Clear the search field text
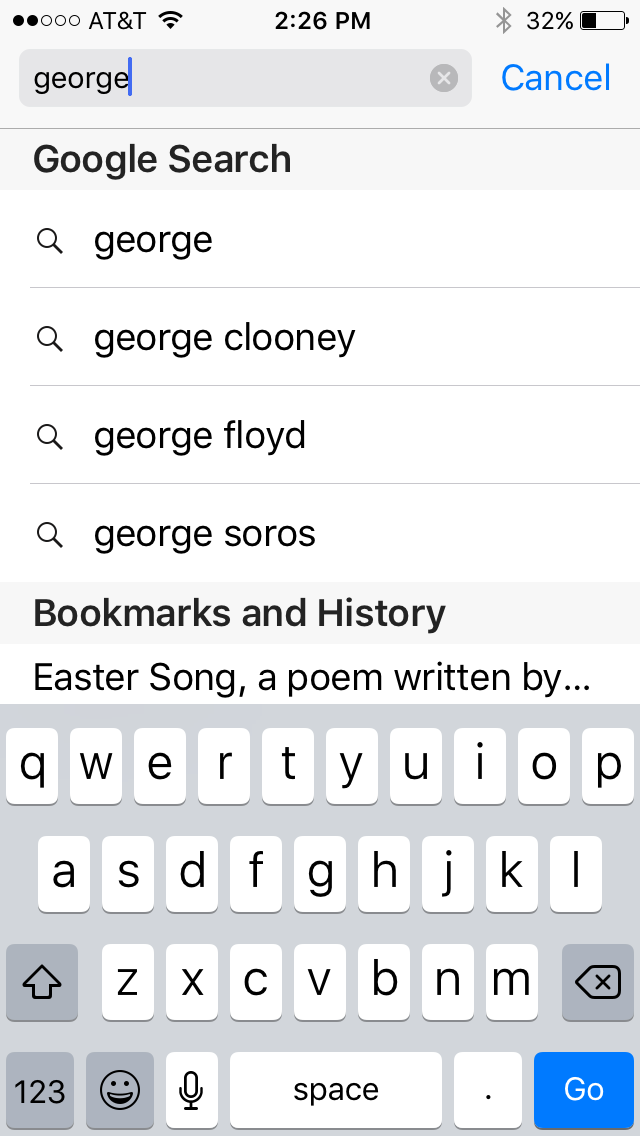 (x=444, y=78)
